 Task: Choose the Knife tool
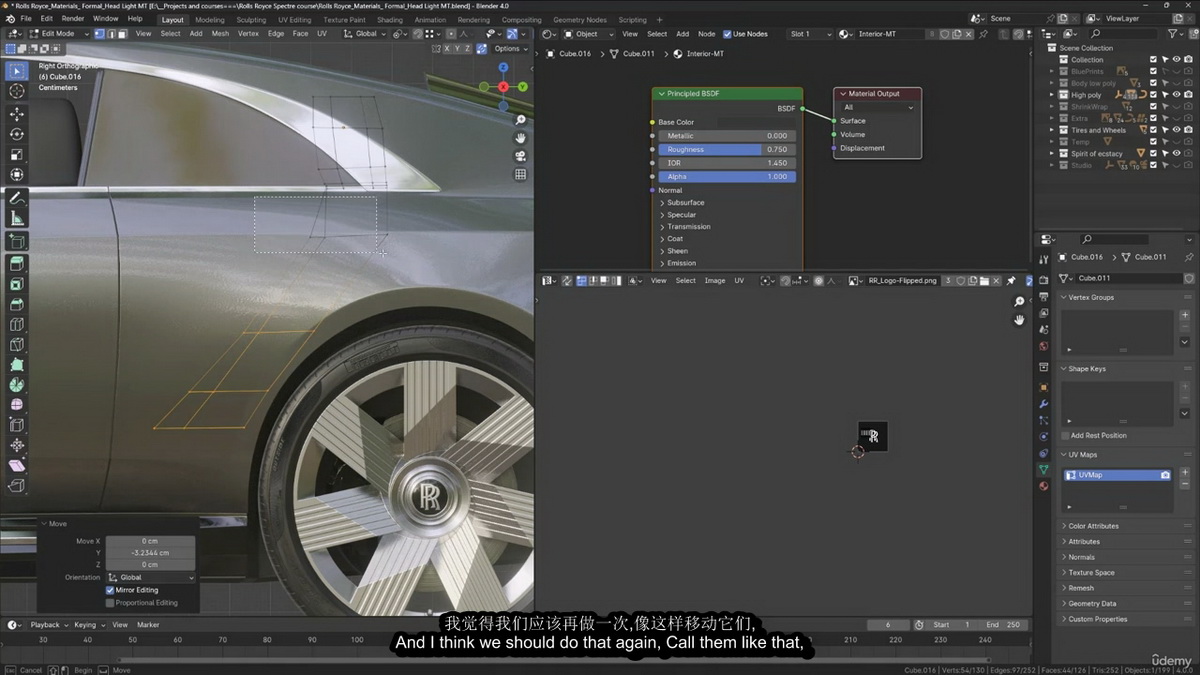[x=17, y=344]
